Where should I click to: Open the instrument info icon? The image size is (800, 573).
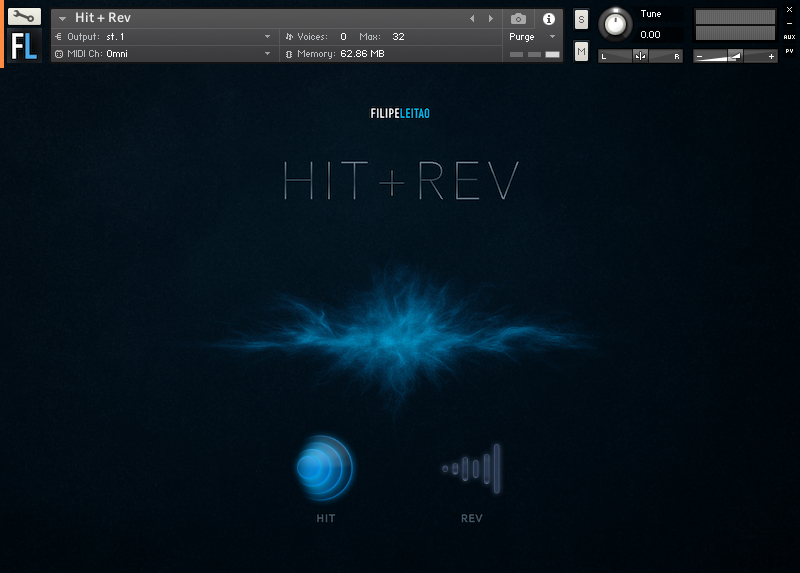(x=548, y=19)
